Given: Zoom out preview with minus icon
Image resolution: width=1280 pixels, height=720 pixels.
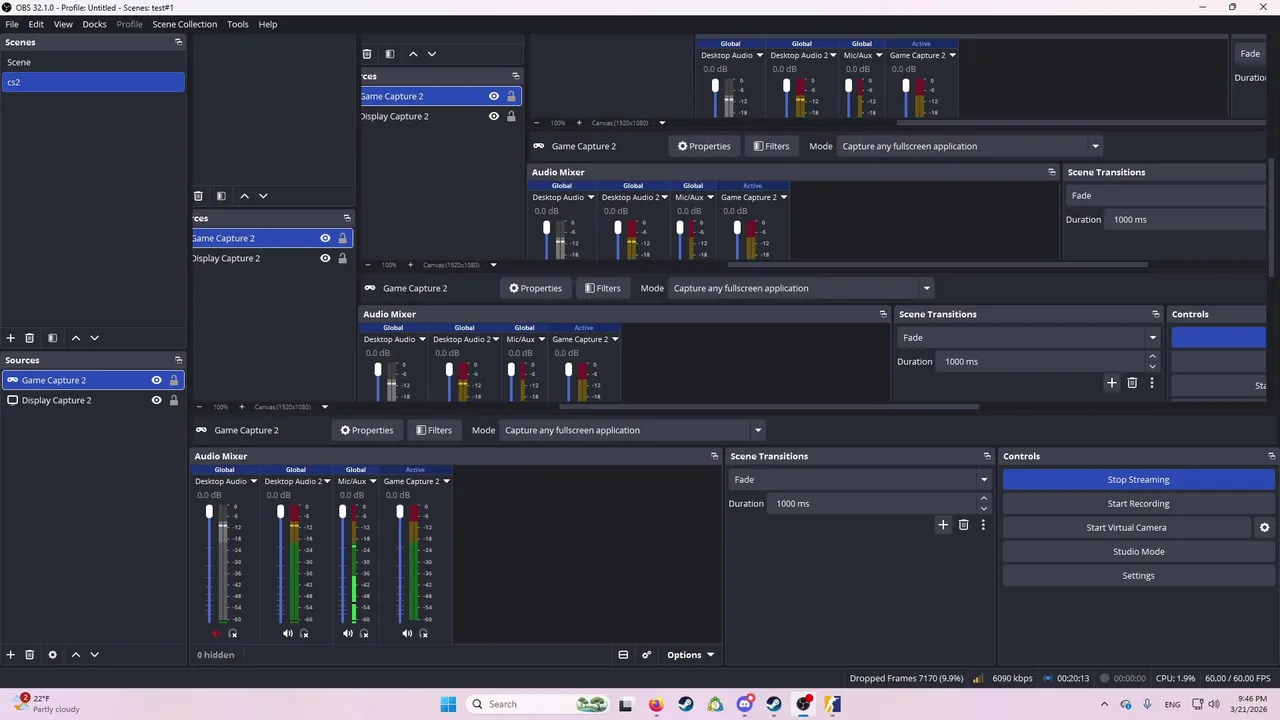Looking at the screenshot, I should click(x=199, y=407).
